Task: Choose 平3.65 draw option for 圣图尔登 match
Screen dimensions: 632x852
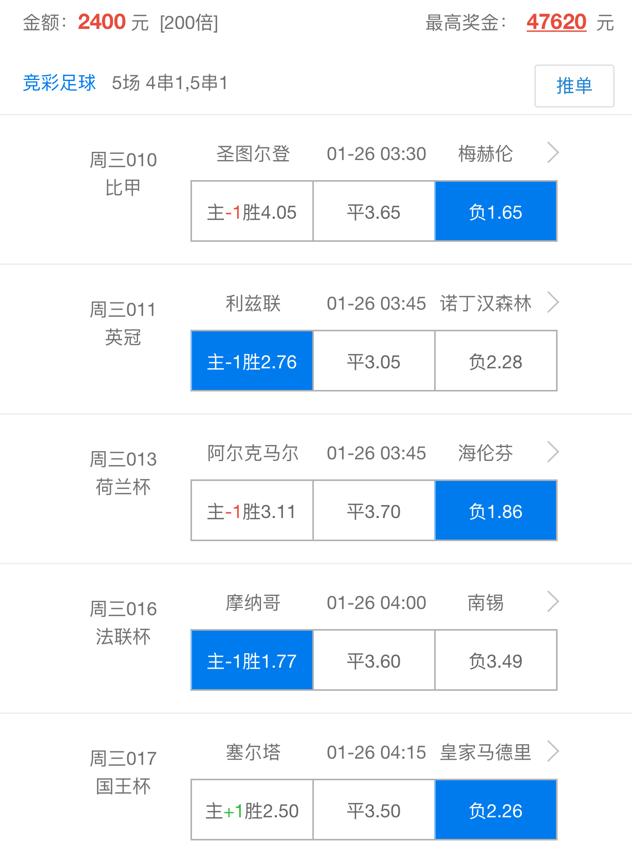Action: [373, 211]
